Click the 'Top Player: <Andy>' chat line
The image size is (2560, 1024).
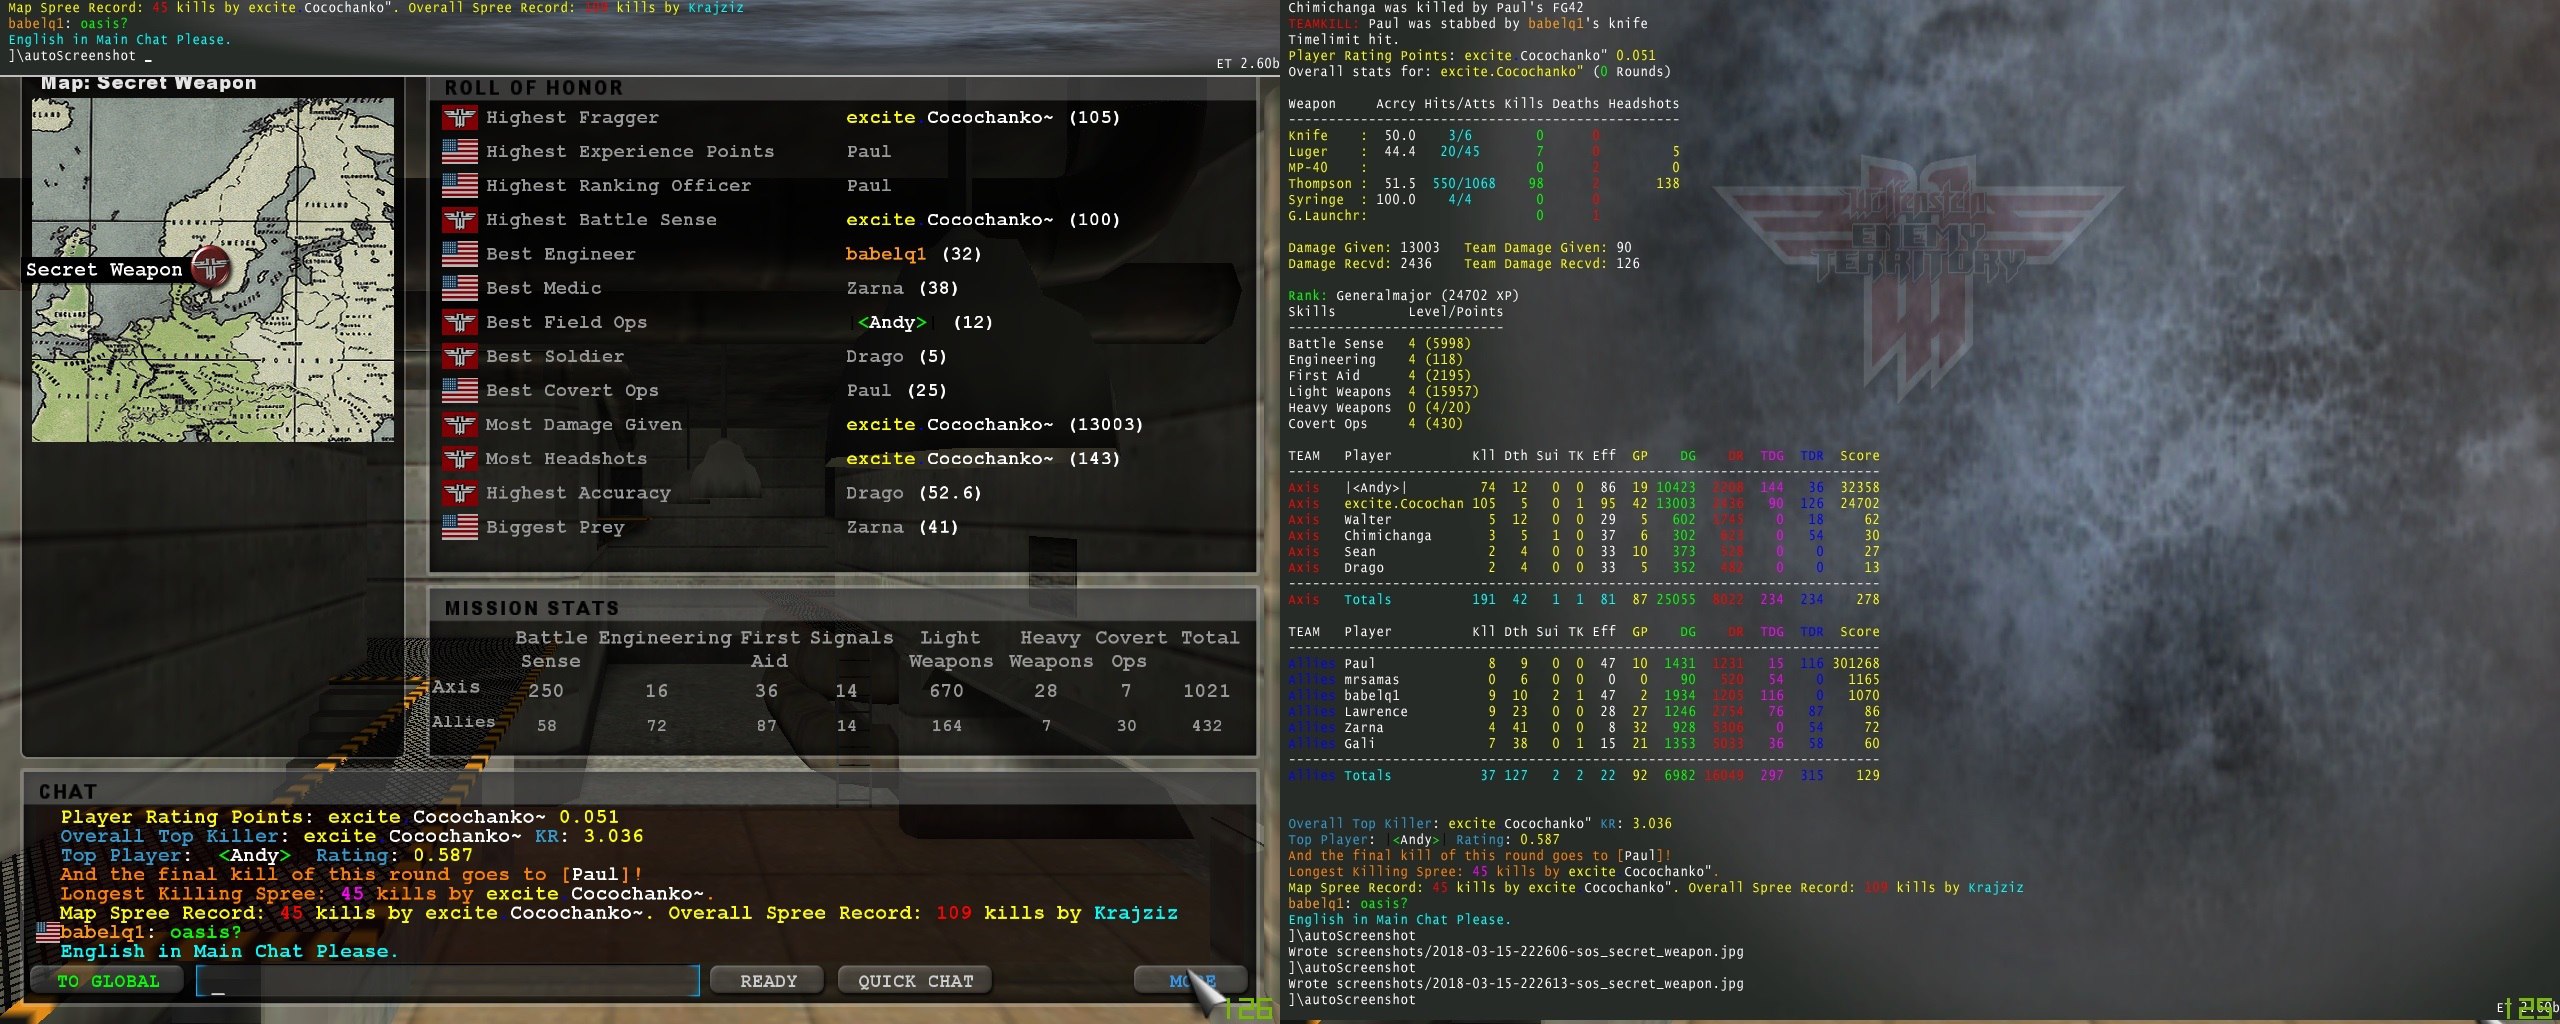[x=266, y=856]
